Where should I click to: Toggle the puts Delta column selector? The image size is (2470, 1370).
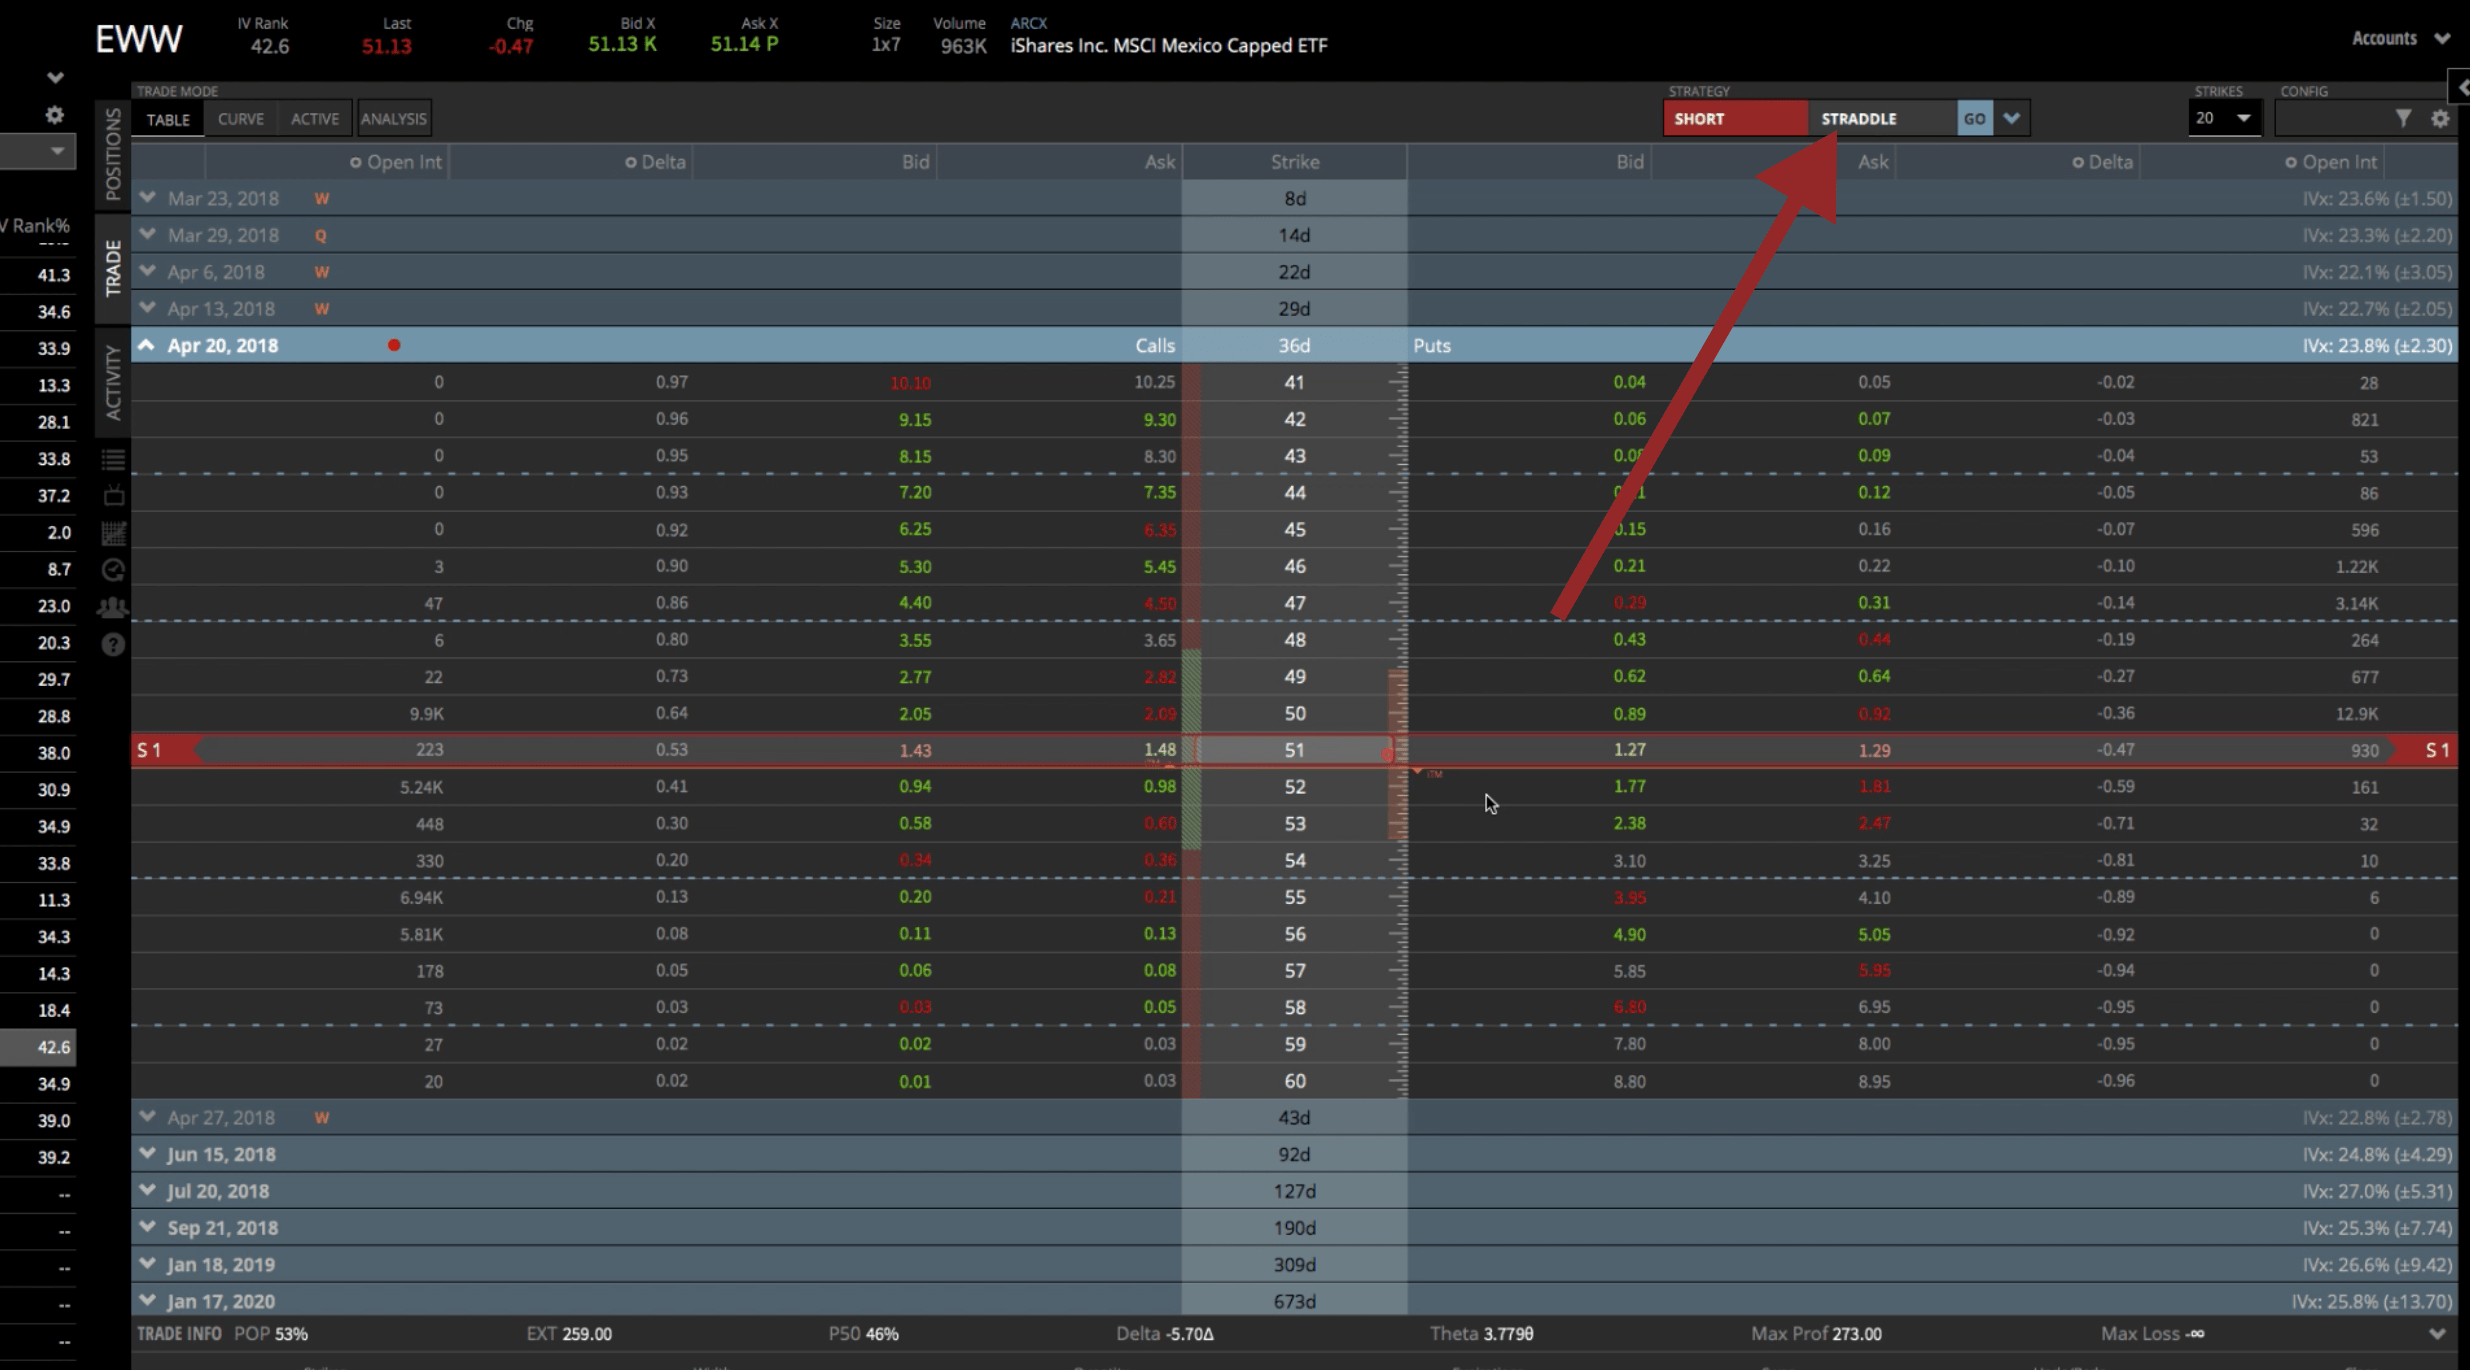[2077, 162]
